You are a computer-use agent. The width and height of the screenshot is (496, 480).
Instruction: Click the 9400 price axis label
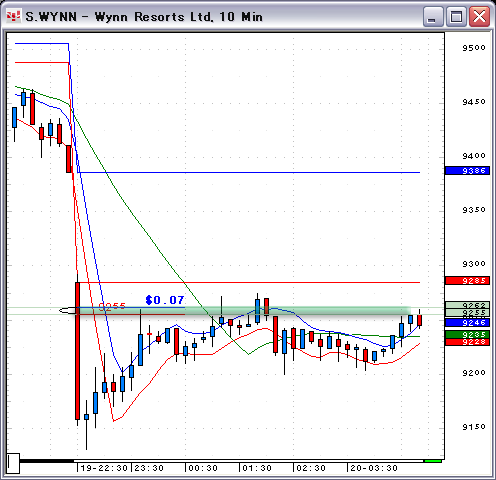(474, 156)
